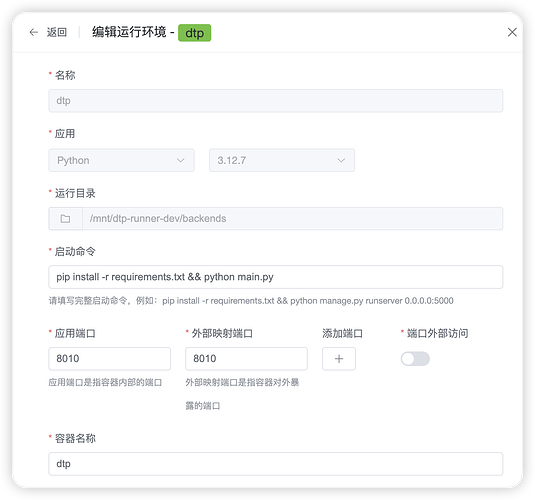Click the green dtp tag badge
535x500 pixels.
point(194,33)
